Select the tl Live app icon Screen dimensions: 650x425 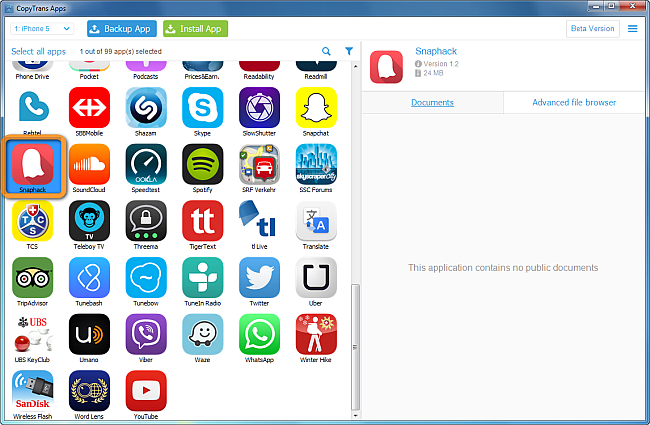pos(259,221)
